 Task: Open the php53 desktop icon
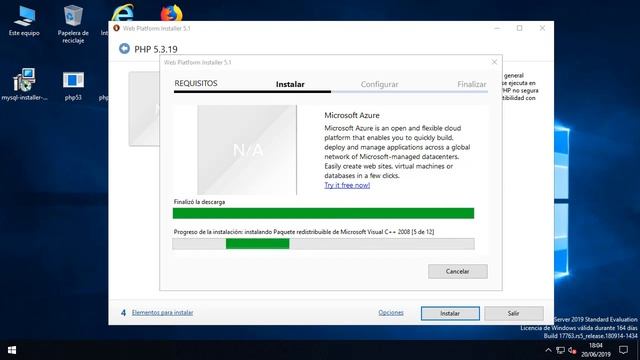coord(73,85)
